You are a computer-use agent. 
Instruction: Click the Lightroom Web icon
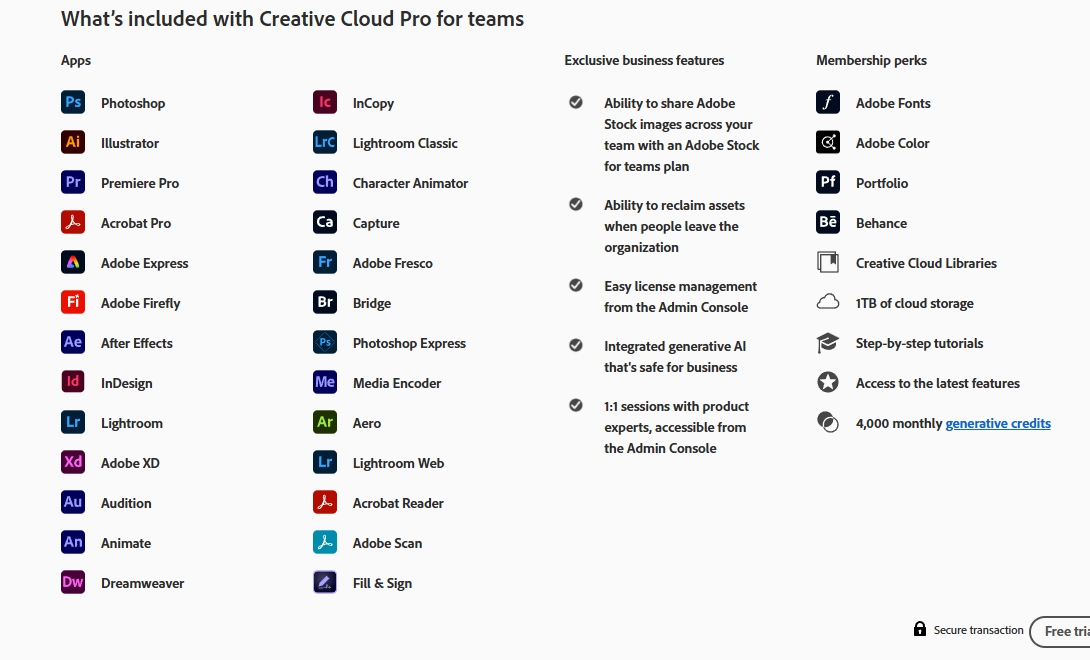coord(325,462)
